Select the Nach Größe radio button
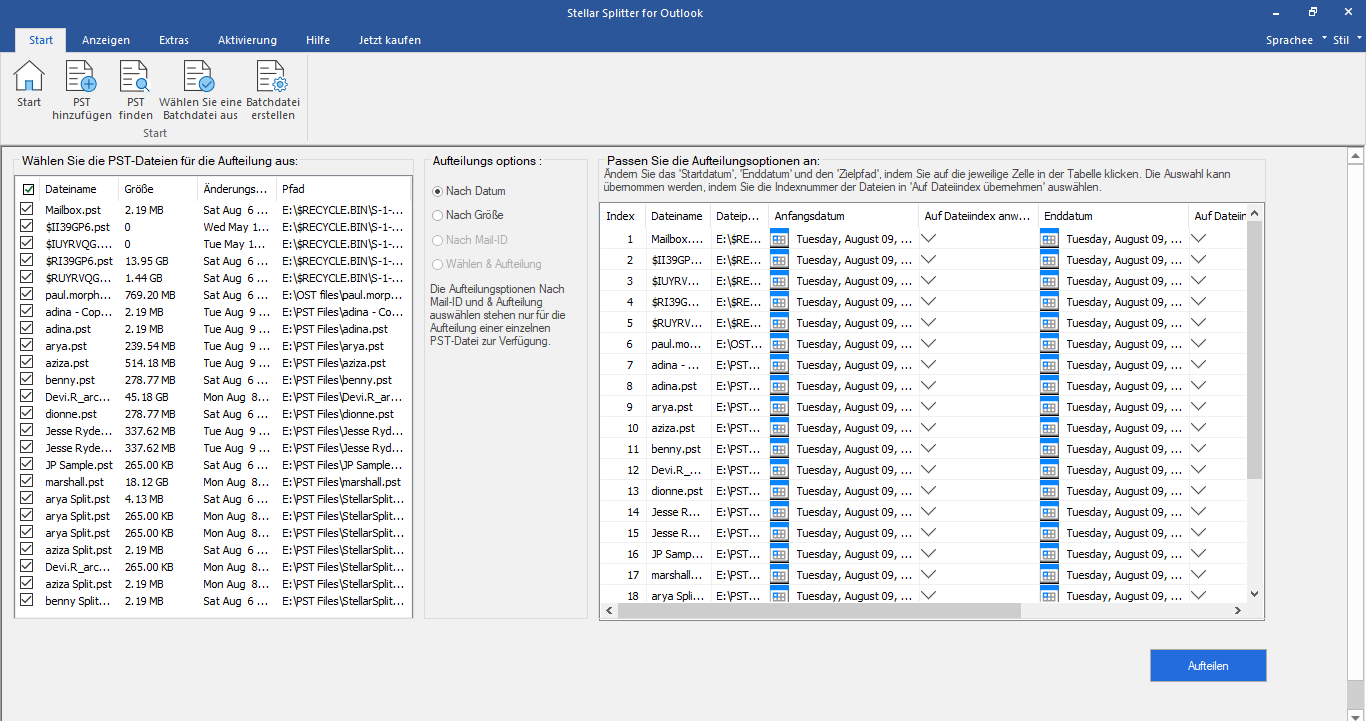1366x721 pixels. point(437,215)
